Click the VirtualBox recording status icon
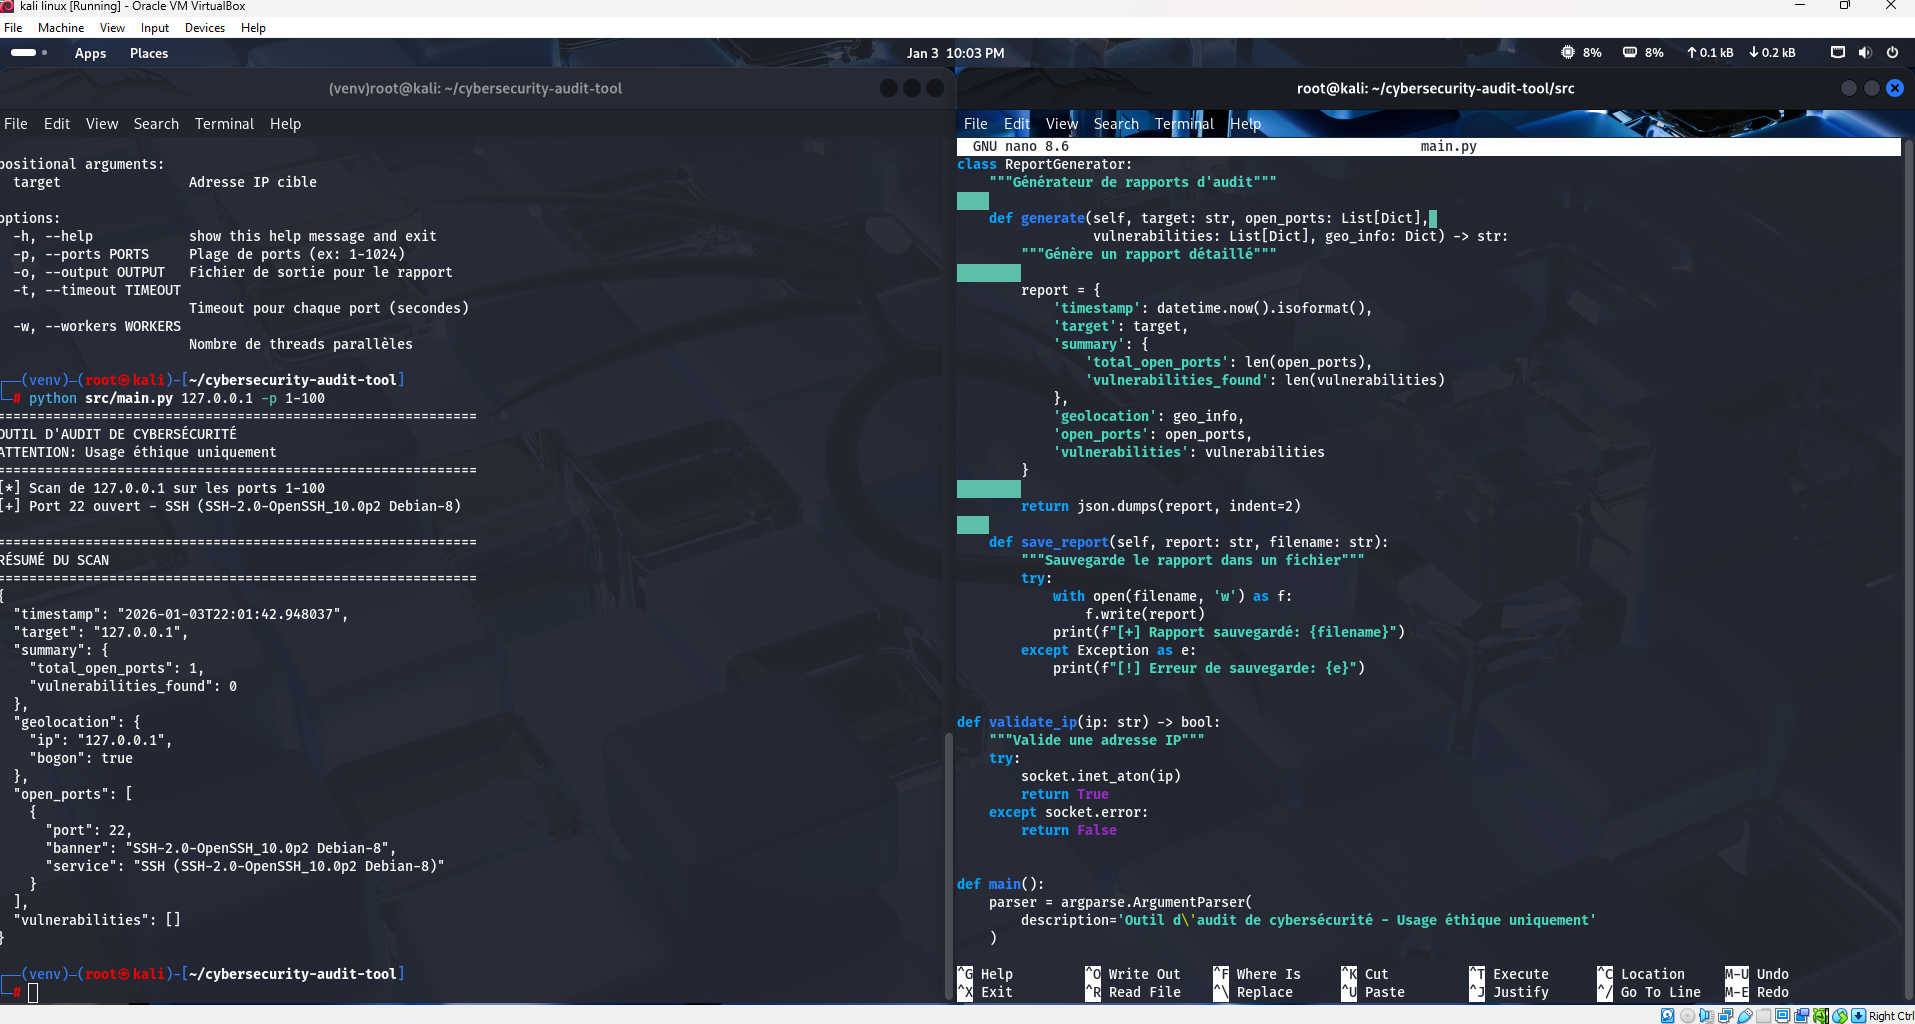Viewport: 1915px width, 1024px height. [1802, 1016]
